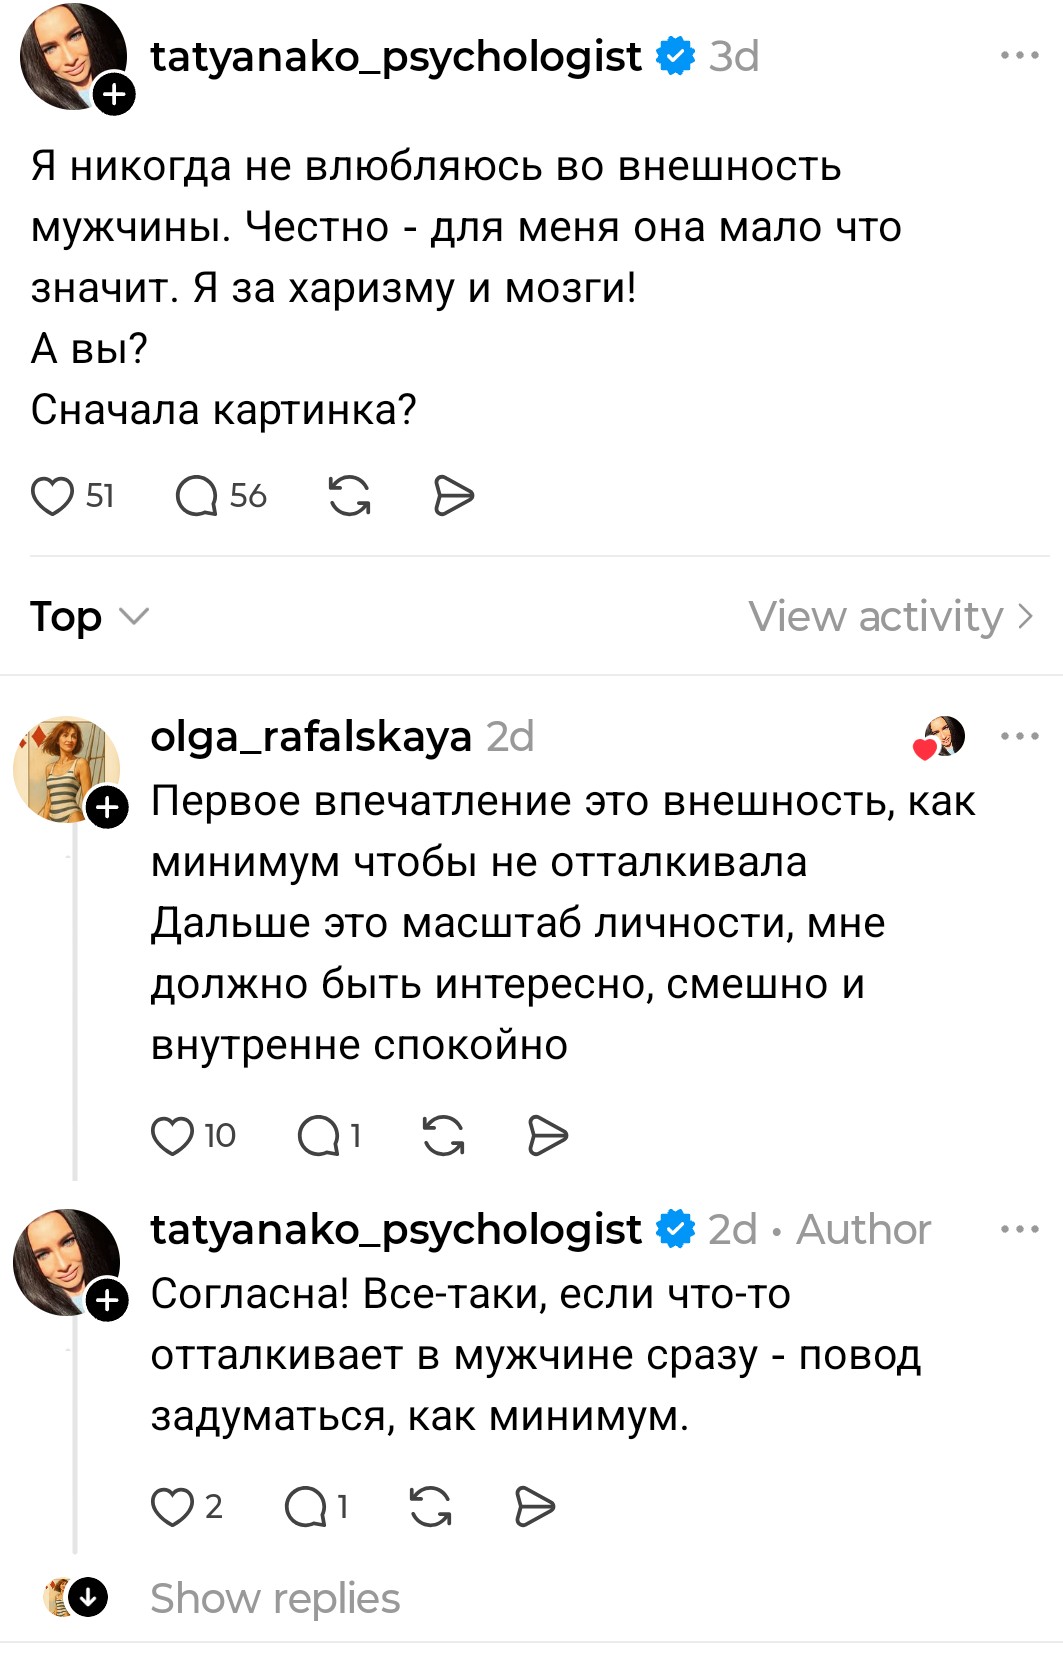This screenshot has width=1063, height=1653.
Task: Expand Show replies
Action: [275, 1598]
